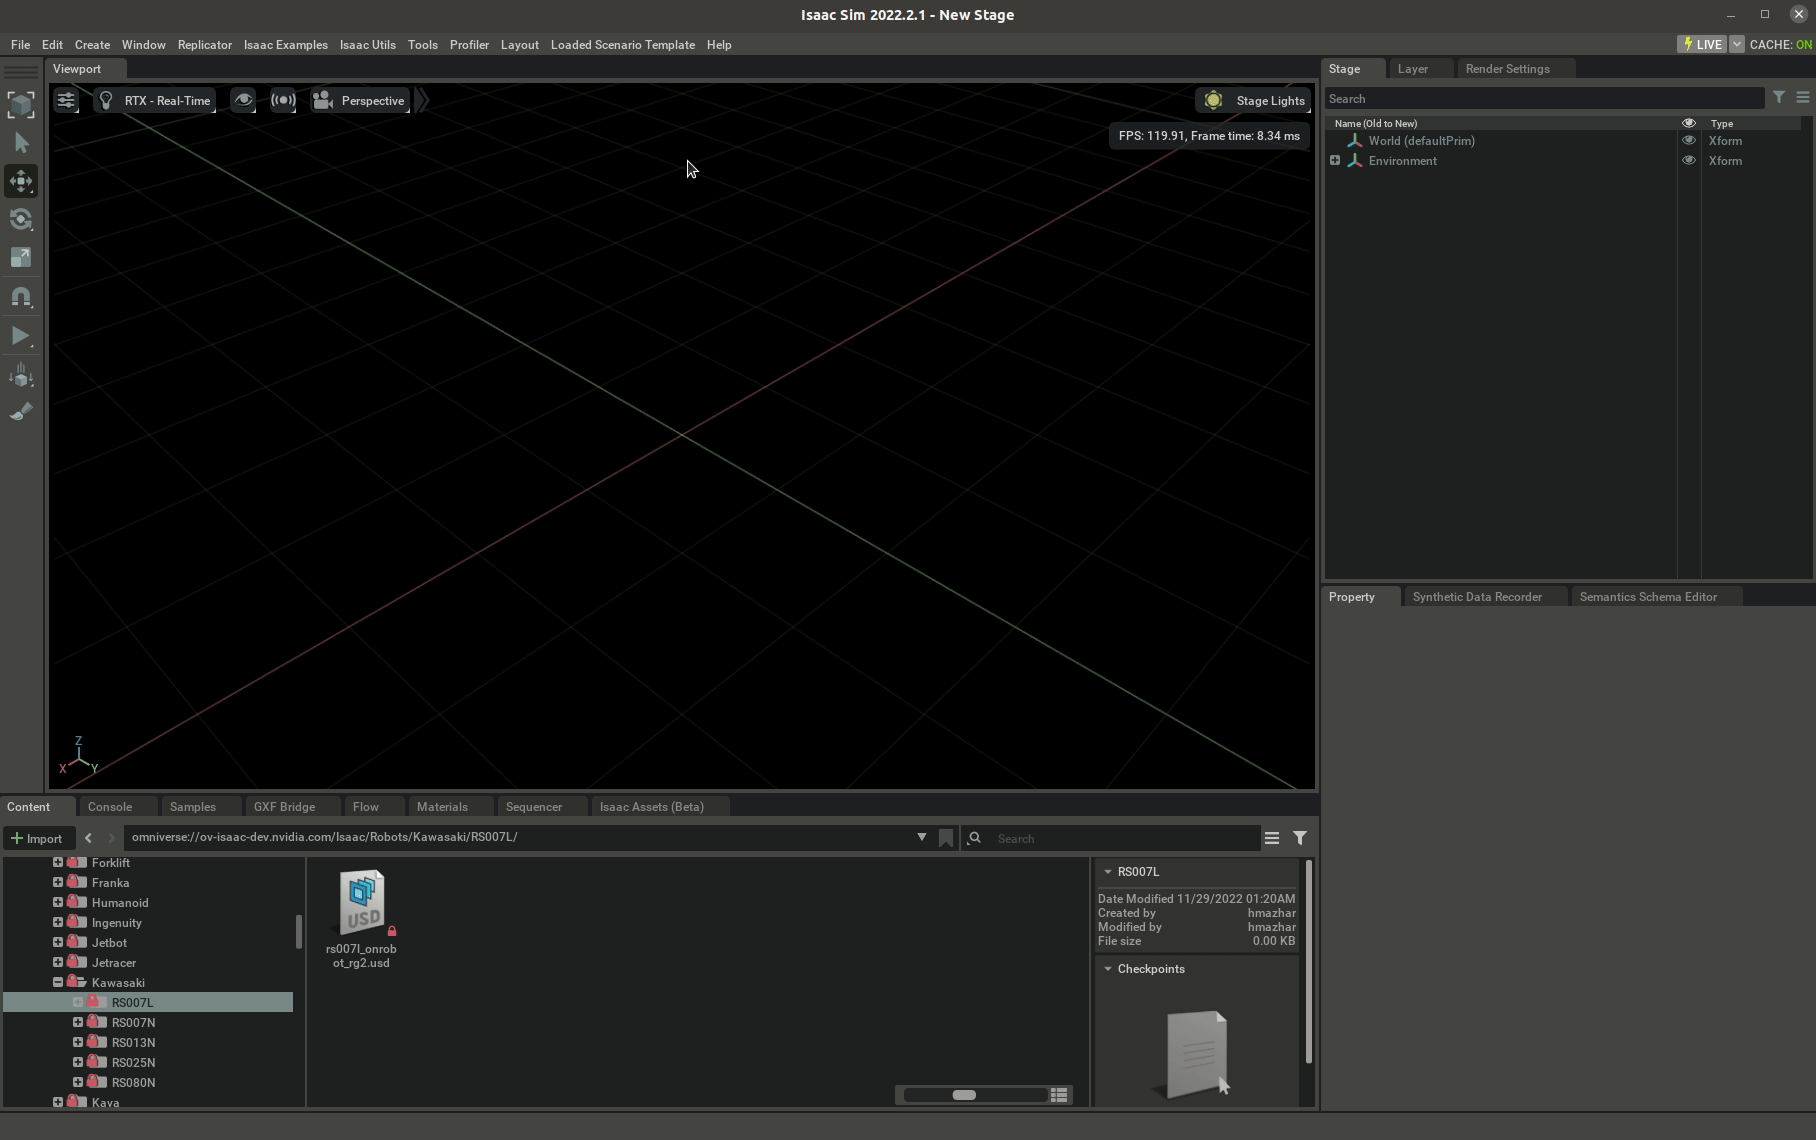Switch to the Layer tab
This screenshot has width=1816, height=1140.
click(1412, 69)
